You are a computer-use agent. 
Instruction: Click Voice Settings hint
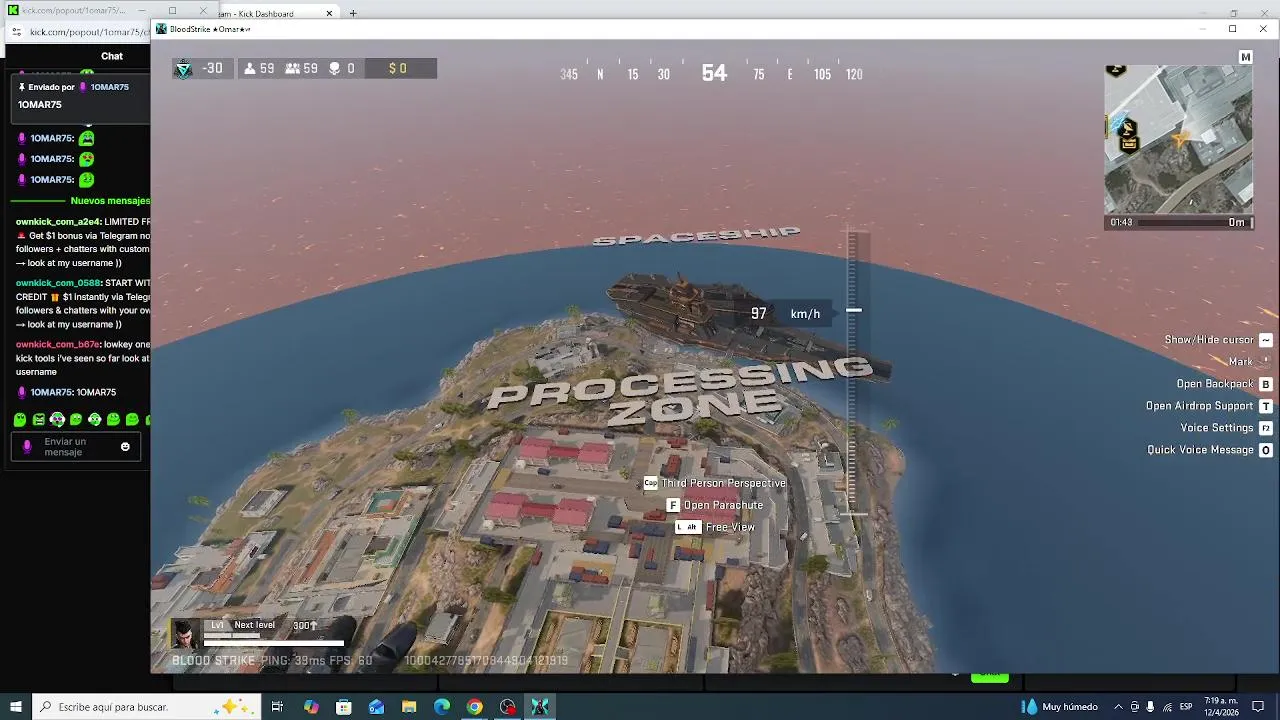(x=1226, y=428)
